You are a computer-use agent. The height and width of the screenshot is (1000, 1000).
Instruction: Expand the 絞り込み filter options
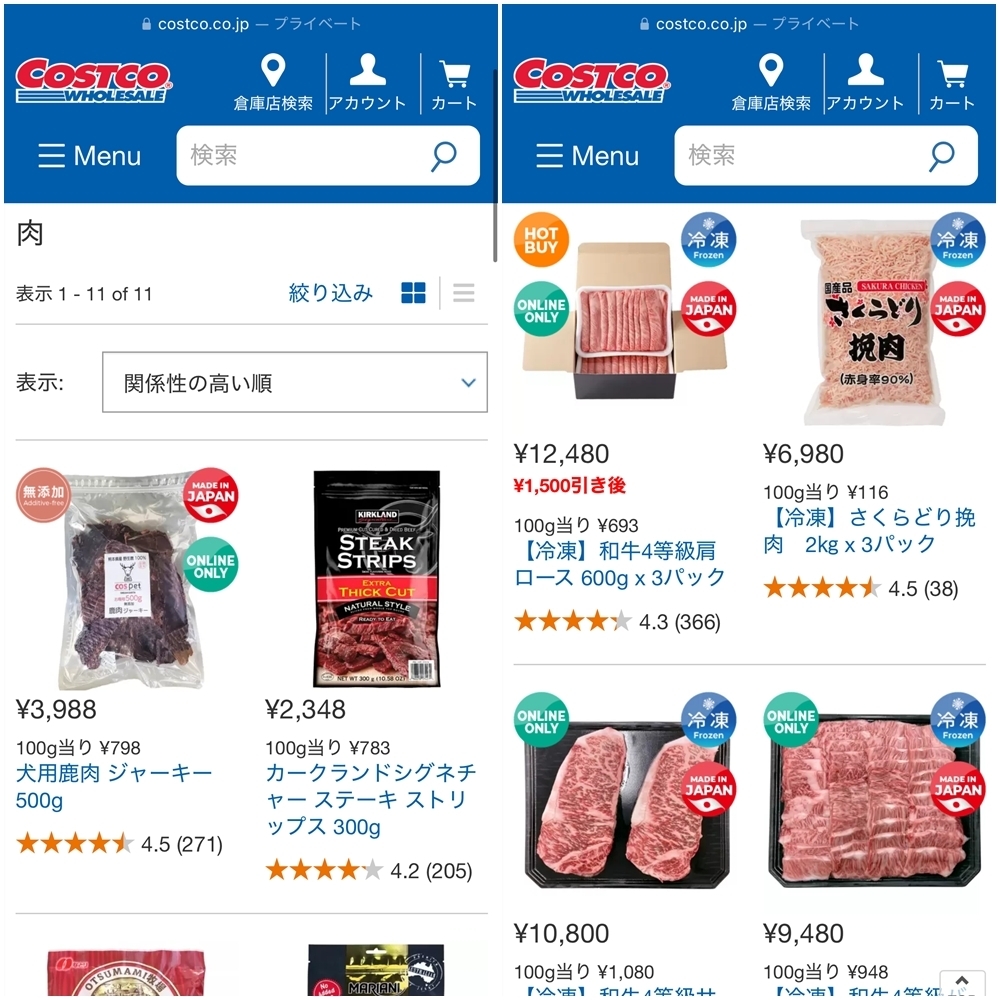click(x=330, y=293)
